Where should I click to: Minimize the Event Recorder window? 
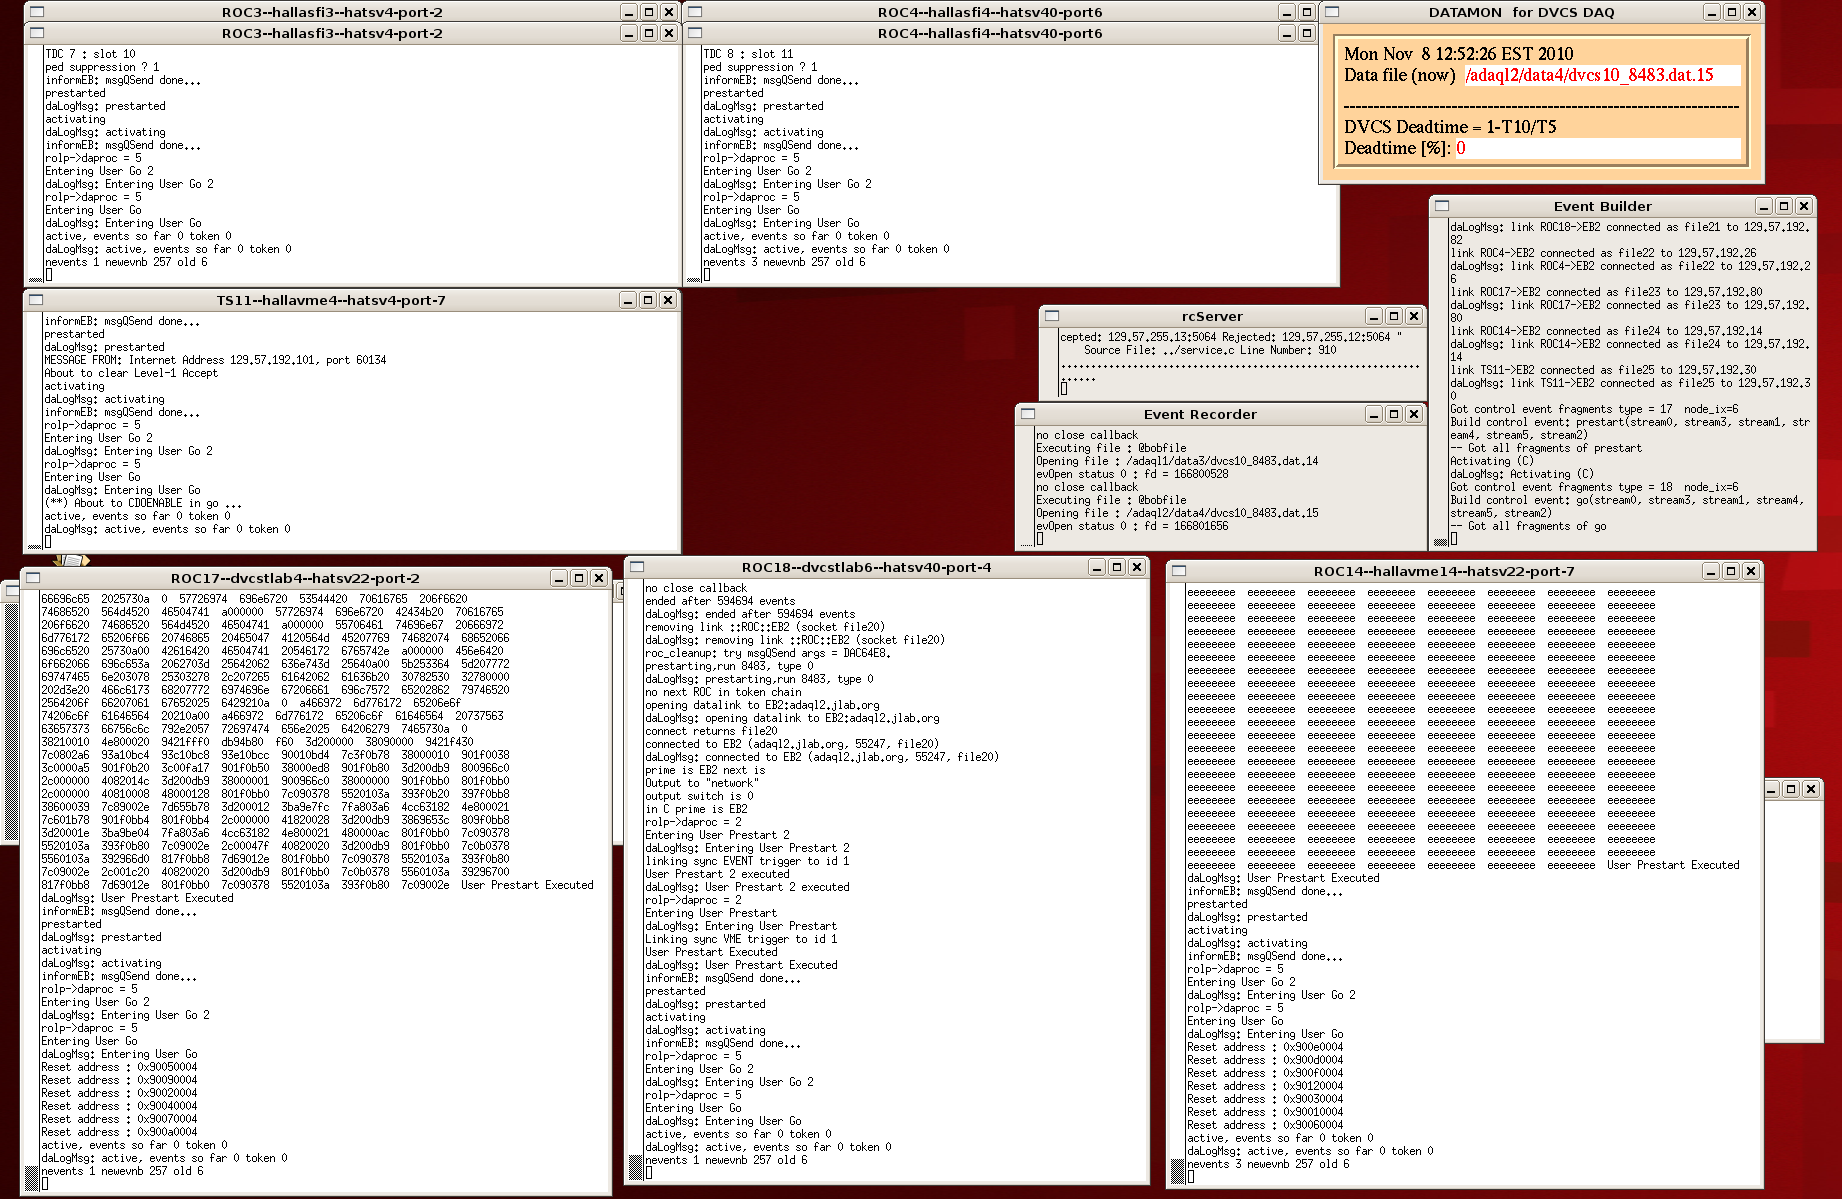(x=1374, y=414)
